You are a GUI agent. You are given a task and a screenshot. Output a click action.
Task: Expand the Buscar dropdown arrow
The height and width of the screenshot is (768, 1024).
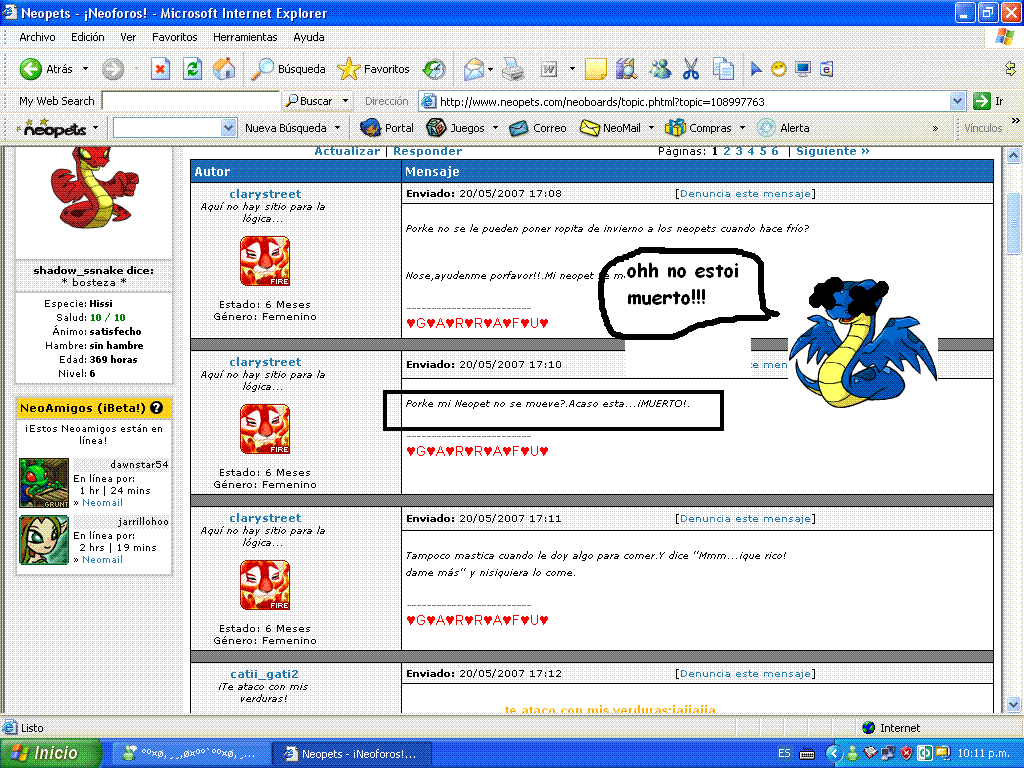point(345,101)
